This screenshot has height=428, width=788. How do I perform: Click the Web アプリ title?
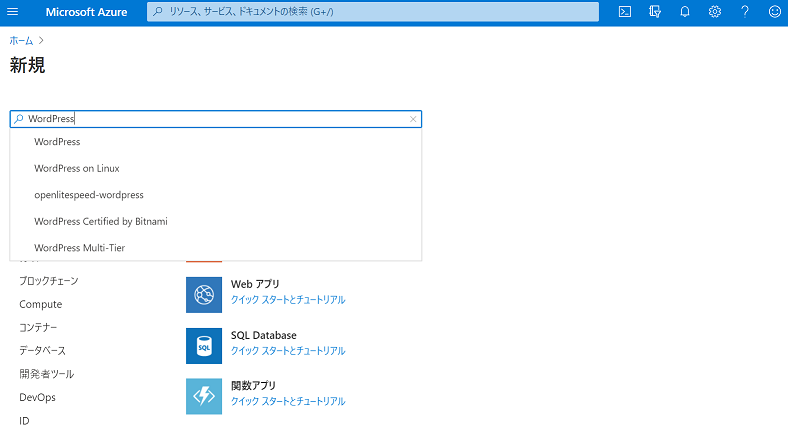[x=255, y=284]
